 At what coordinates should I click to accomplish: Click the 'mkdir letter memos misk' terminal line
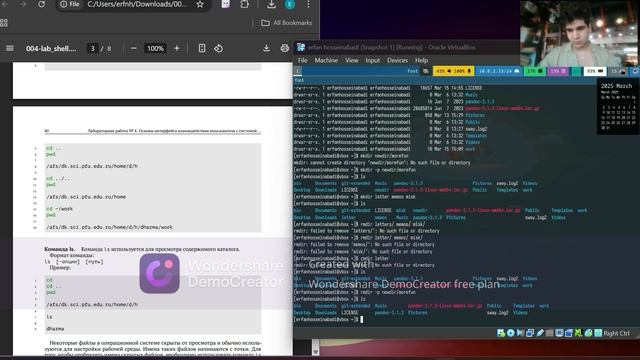click(354, 197)
